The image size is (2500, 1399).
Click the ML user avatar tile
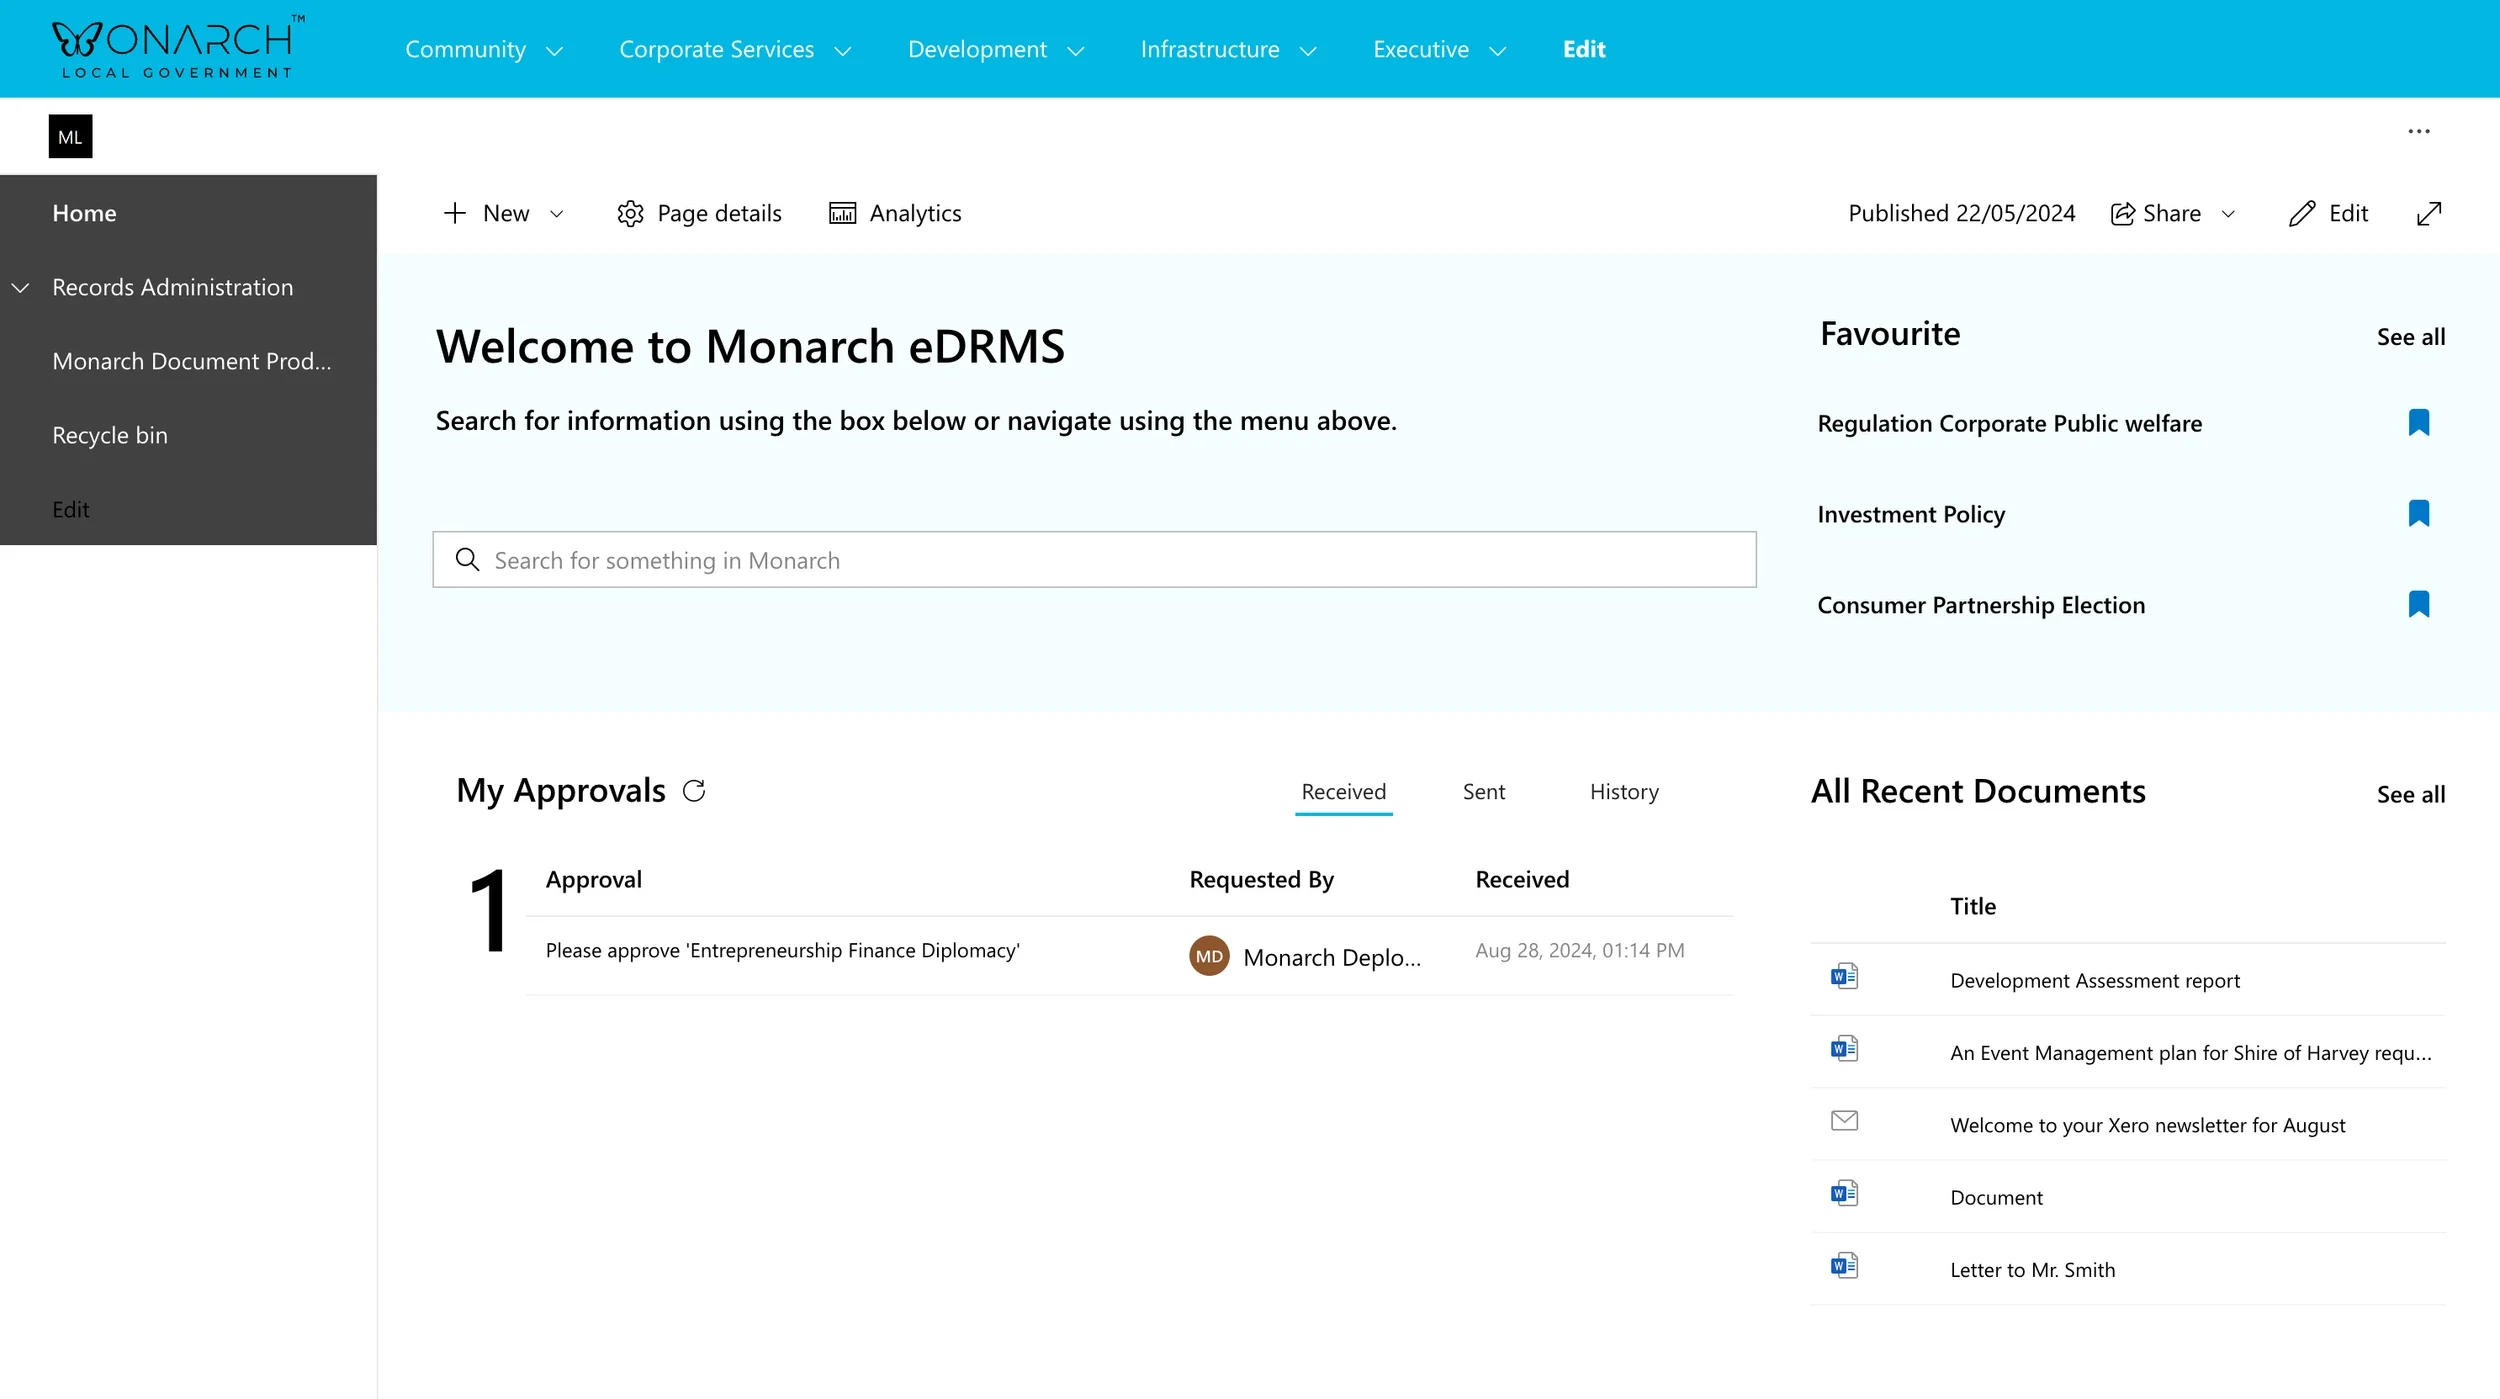(70, 137)
